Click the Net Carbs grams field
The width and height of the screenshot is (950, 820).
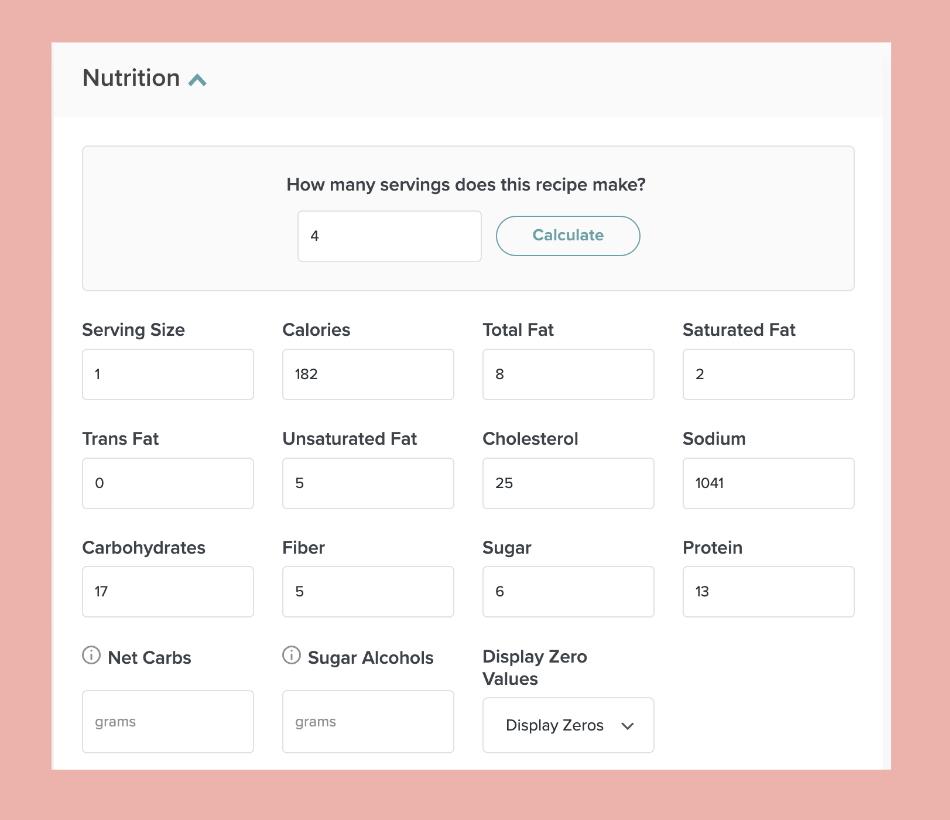click(168, 721)
